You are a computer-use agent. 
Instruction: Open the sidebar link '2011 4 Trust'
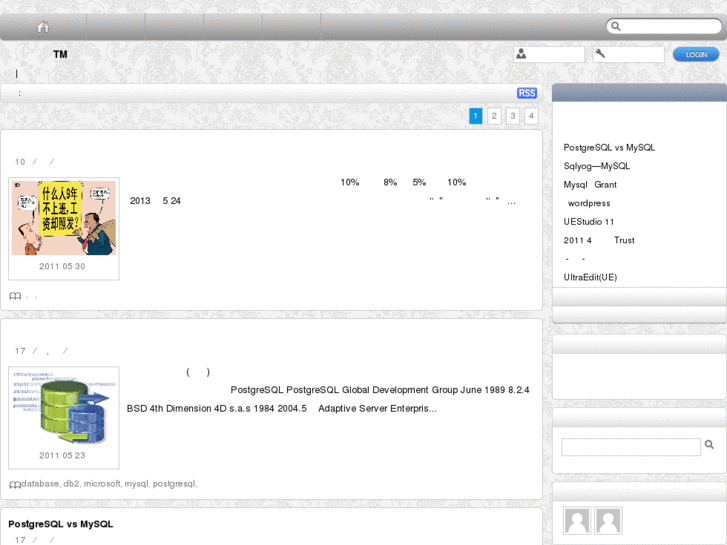(599, 240)
